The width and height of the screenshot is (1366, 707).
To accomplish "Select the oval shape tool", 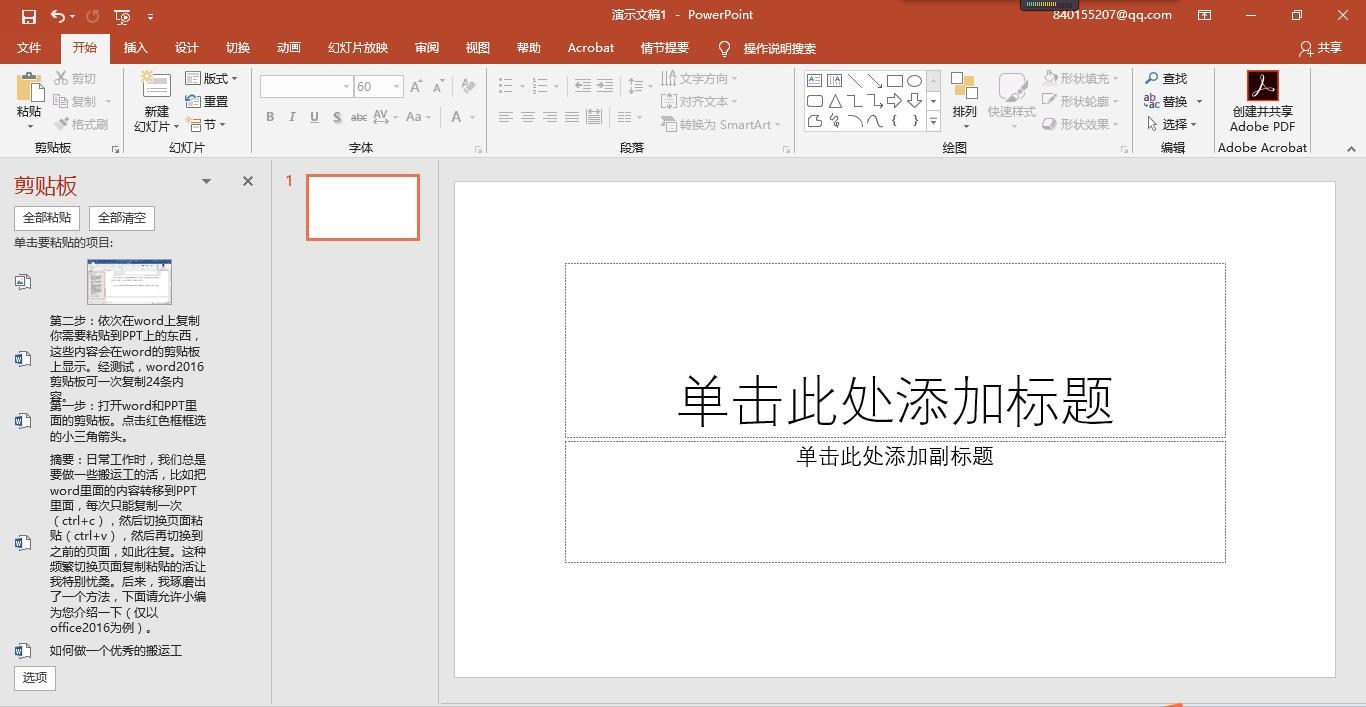I will 913,80.
